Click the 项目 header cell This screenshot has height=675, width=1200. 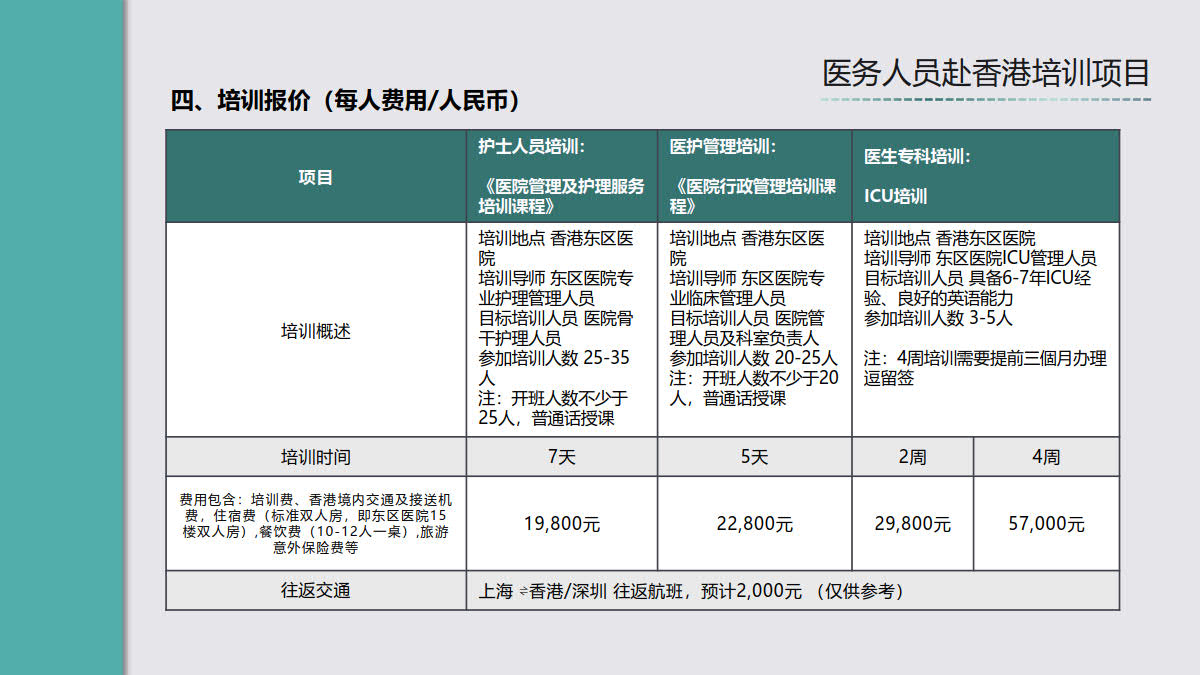point(316,177)
